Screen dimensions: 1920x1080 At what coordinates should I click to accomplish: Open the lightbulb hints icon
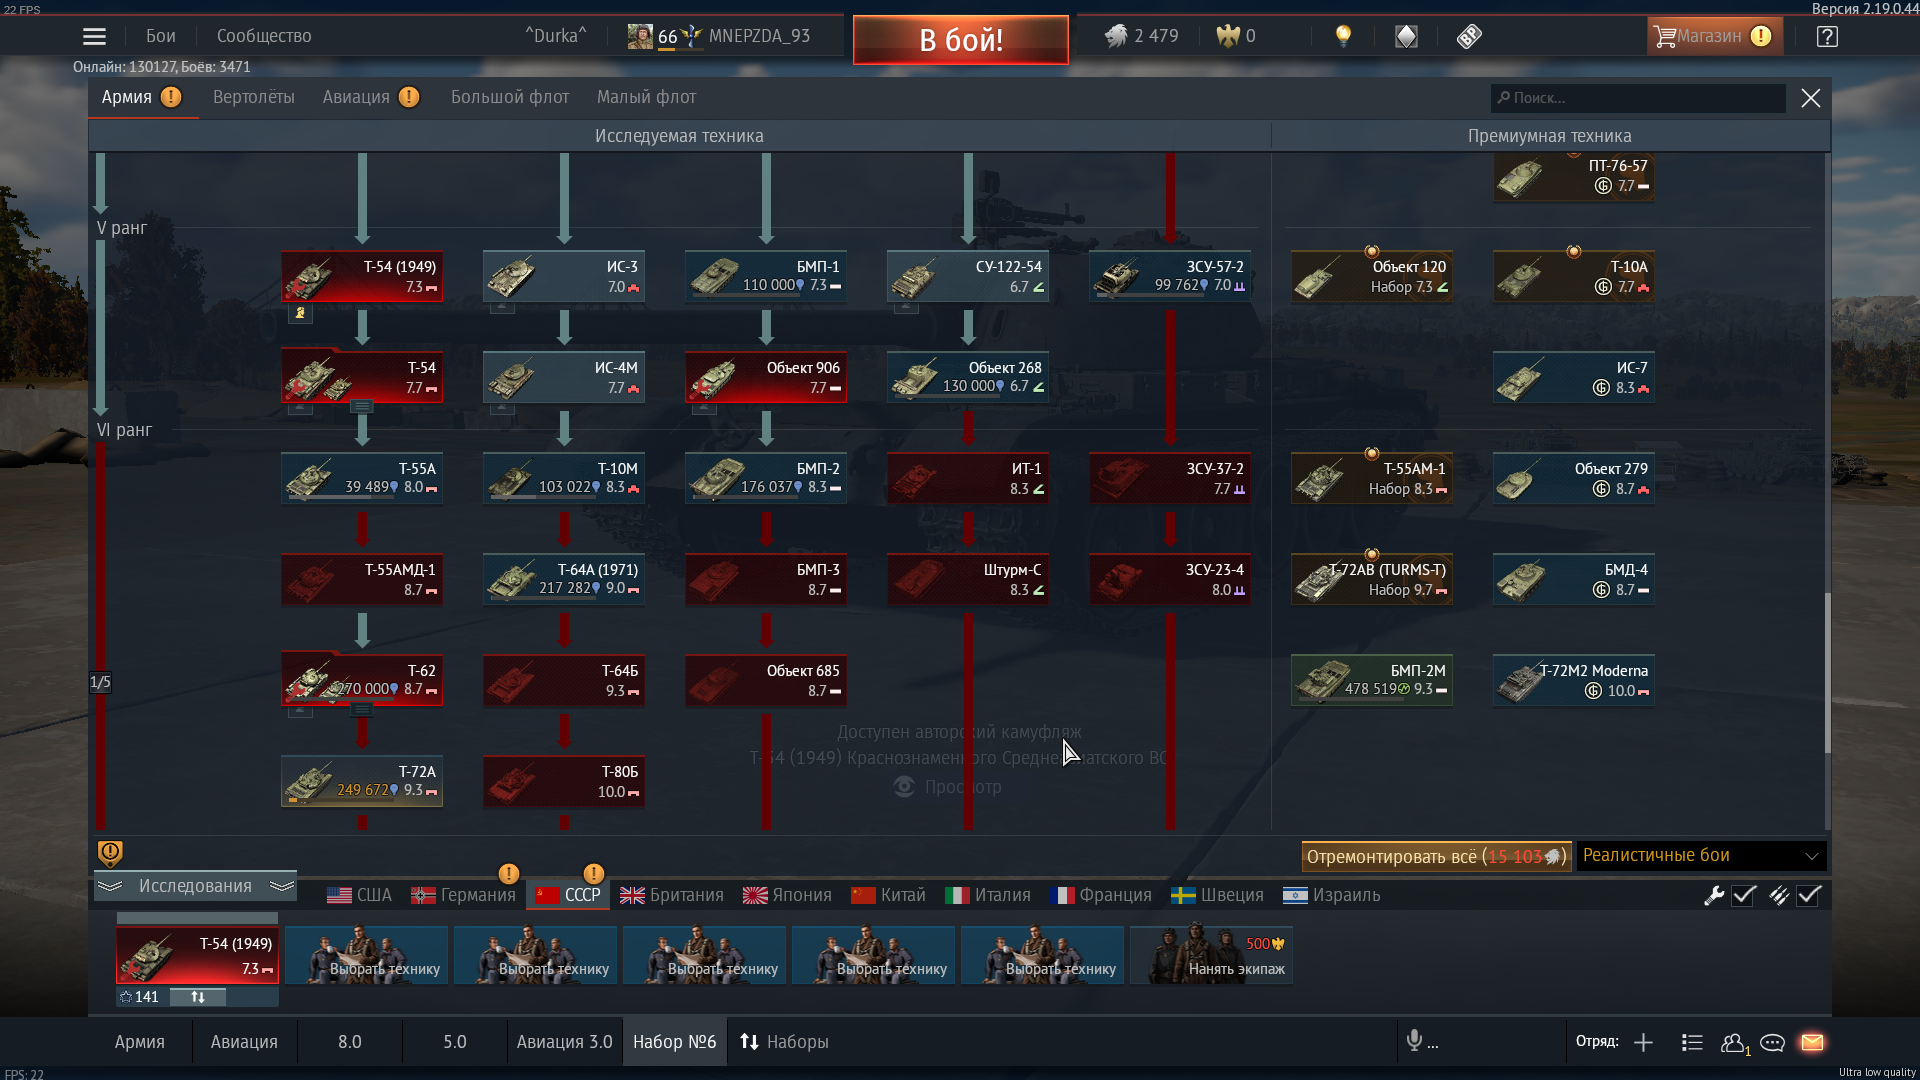point(1343,36)
